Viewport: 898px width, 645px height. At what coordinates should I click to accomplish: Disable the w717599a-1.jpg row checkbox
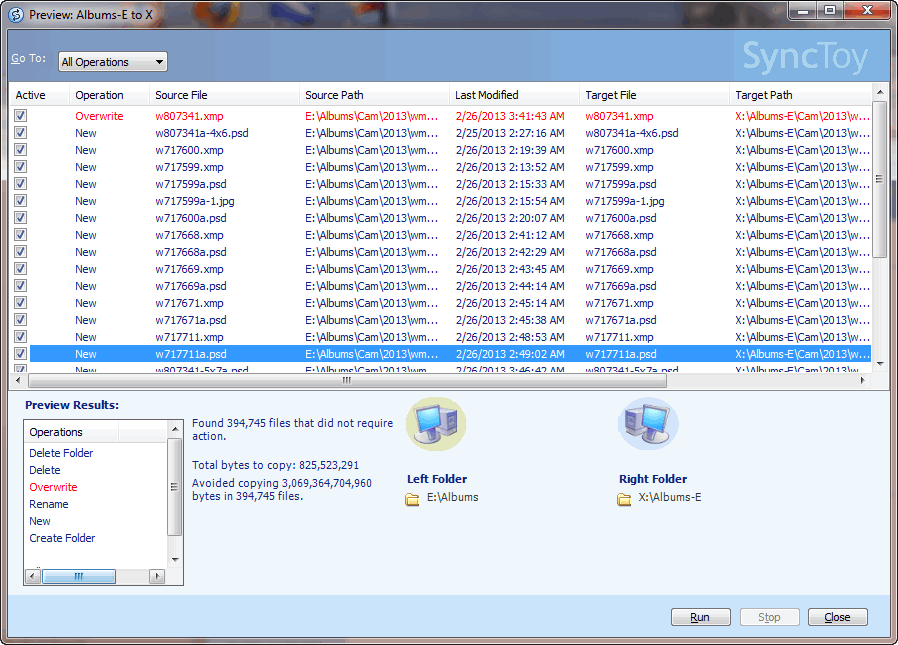coord(21,201)
